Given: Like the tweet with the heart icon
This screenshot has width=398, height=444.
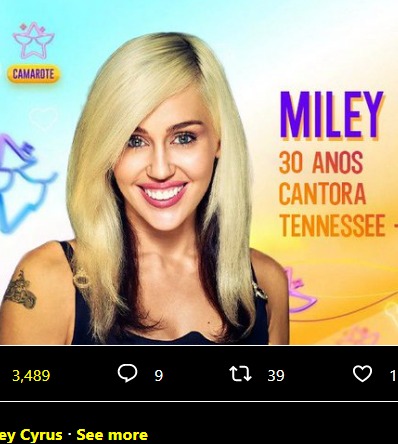Looking at the screenshot, I should 362,374.
